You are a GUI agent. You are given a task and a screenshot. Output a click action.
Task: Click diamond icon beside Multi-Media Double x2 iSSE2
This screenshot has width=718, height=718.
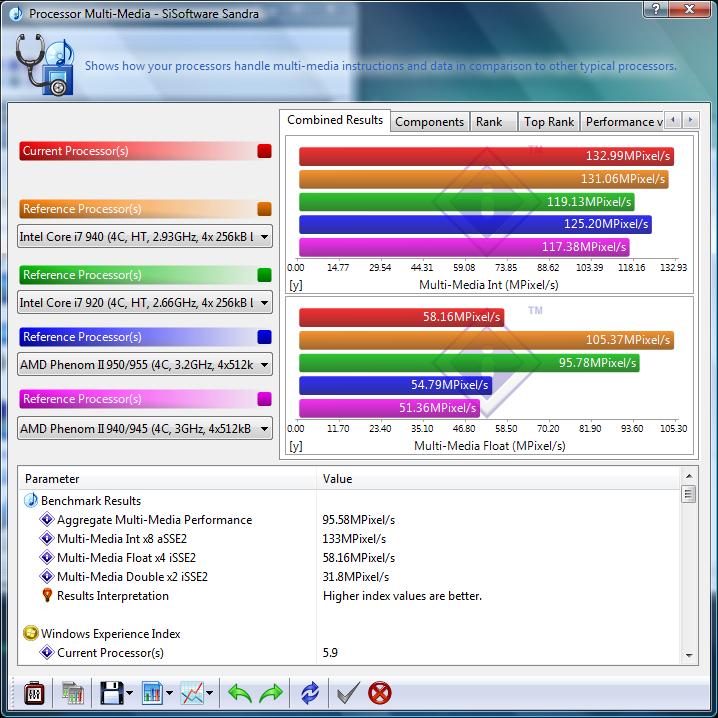[47, 577]
